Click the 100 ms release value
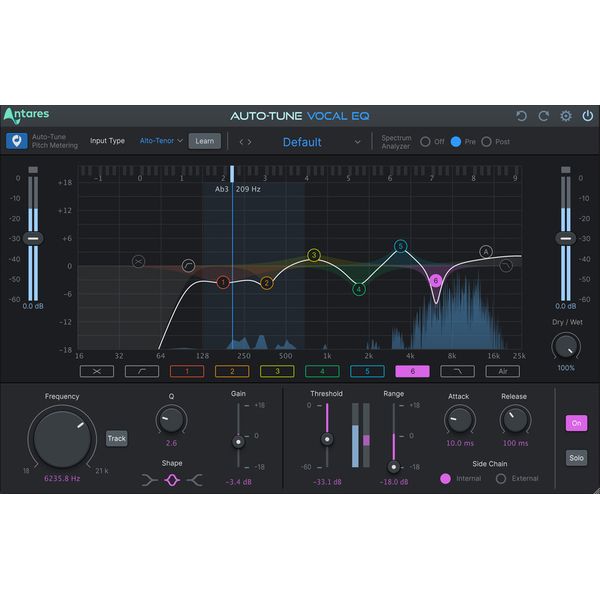The height and width of the screenshot is (600, 600). tap(515, 443)
